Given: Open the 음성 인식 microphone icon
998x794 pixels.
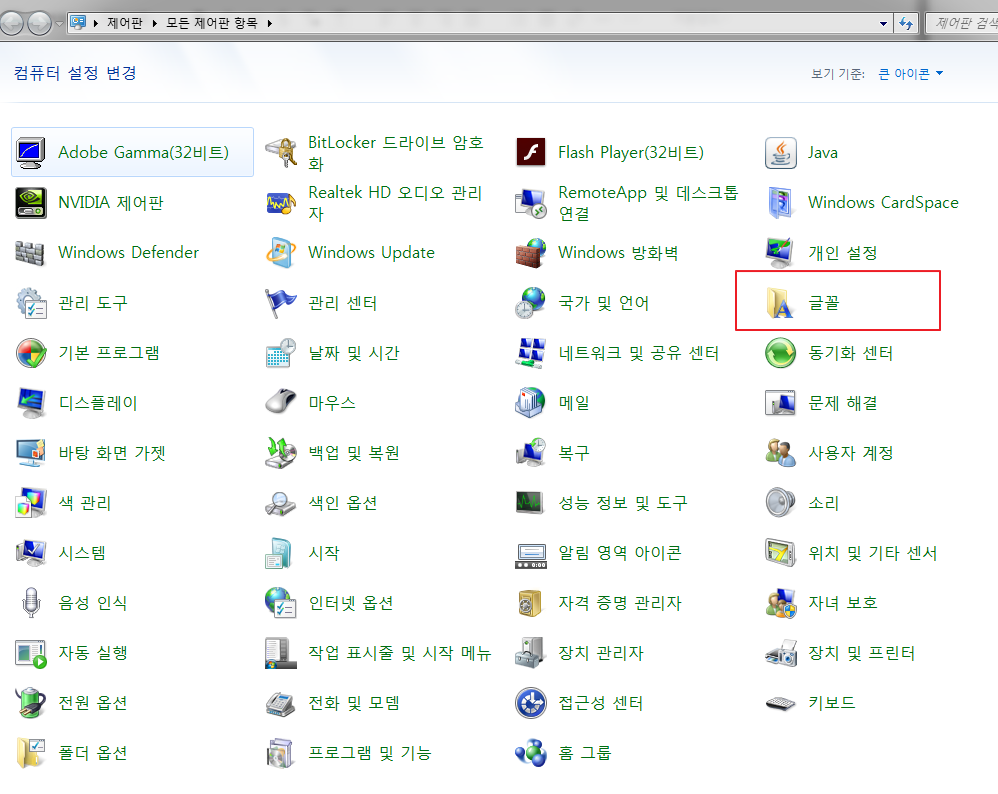Looking at the screenshot, I should (31, 603).
